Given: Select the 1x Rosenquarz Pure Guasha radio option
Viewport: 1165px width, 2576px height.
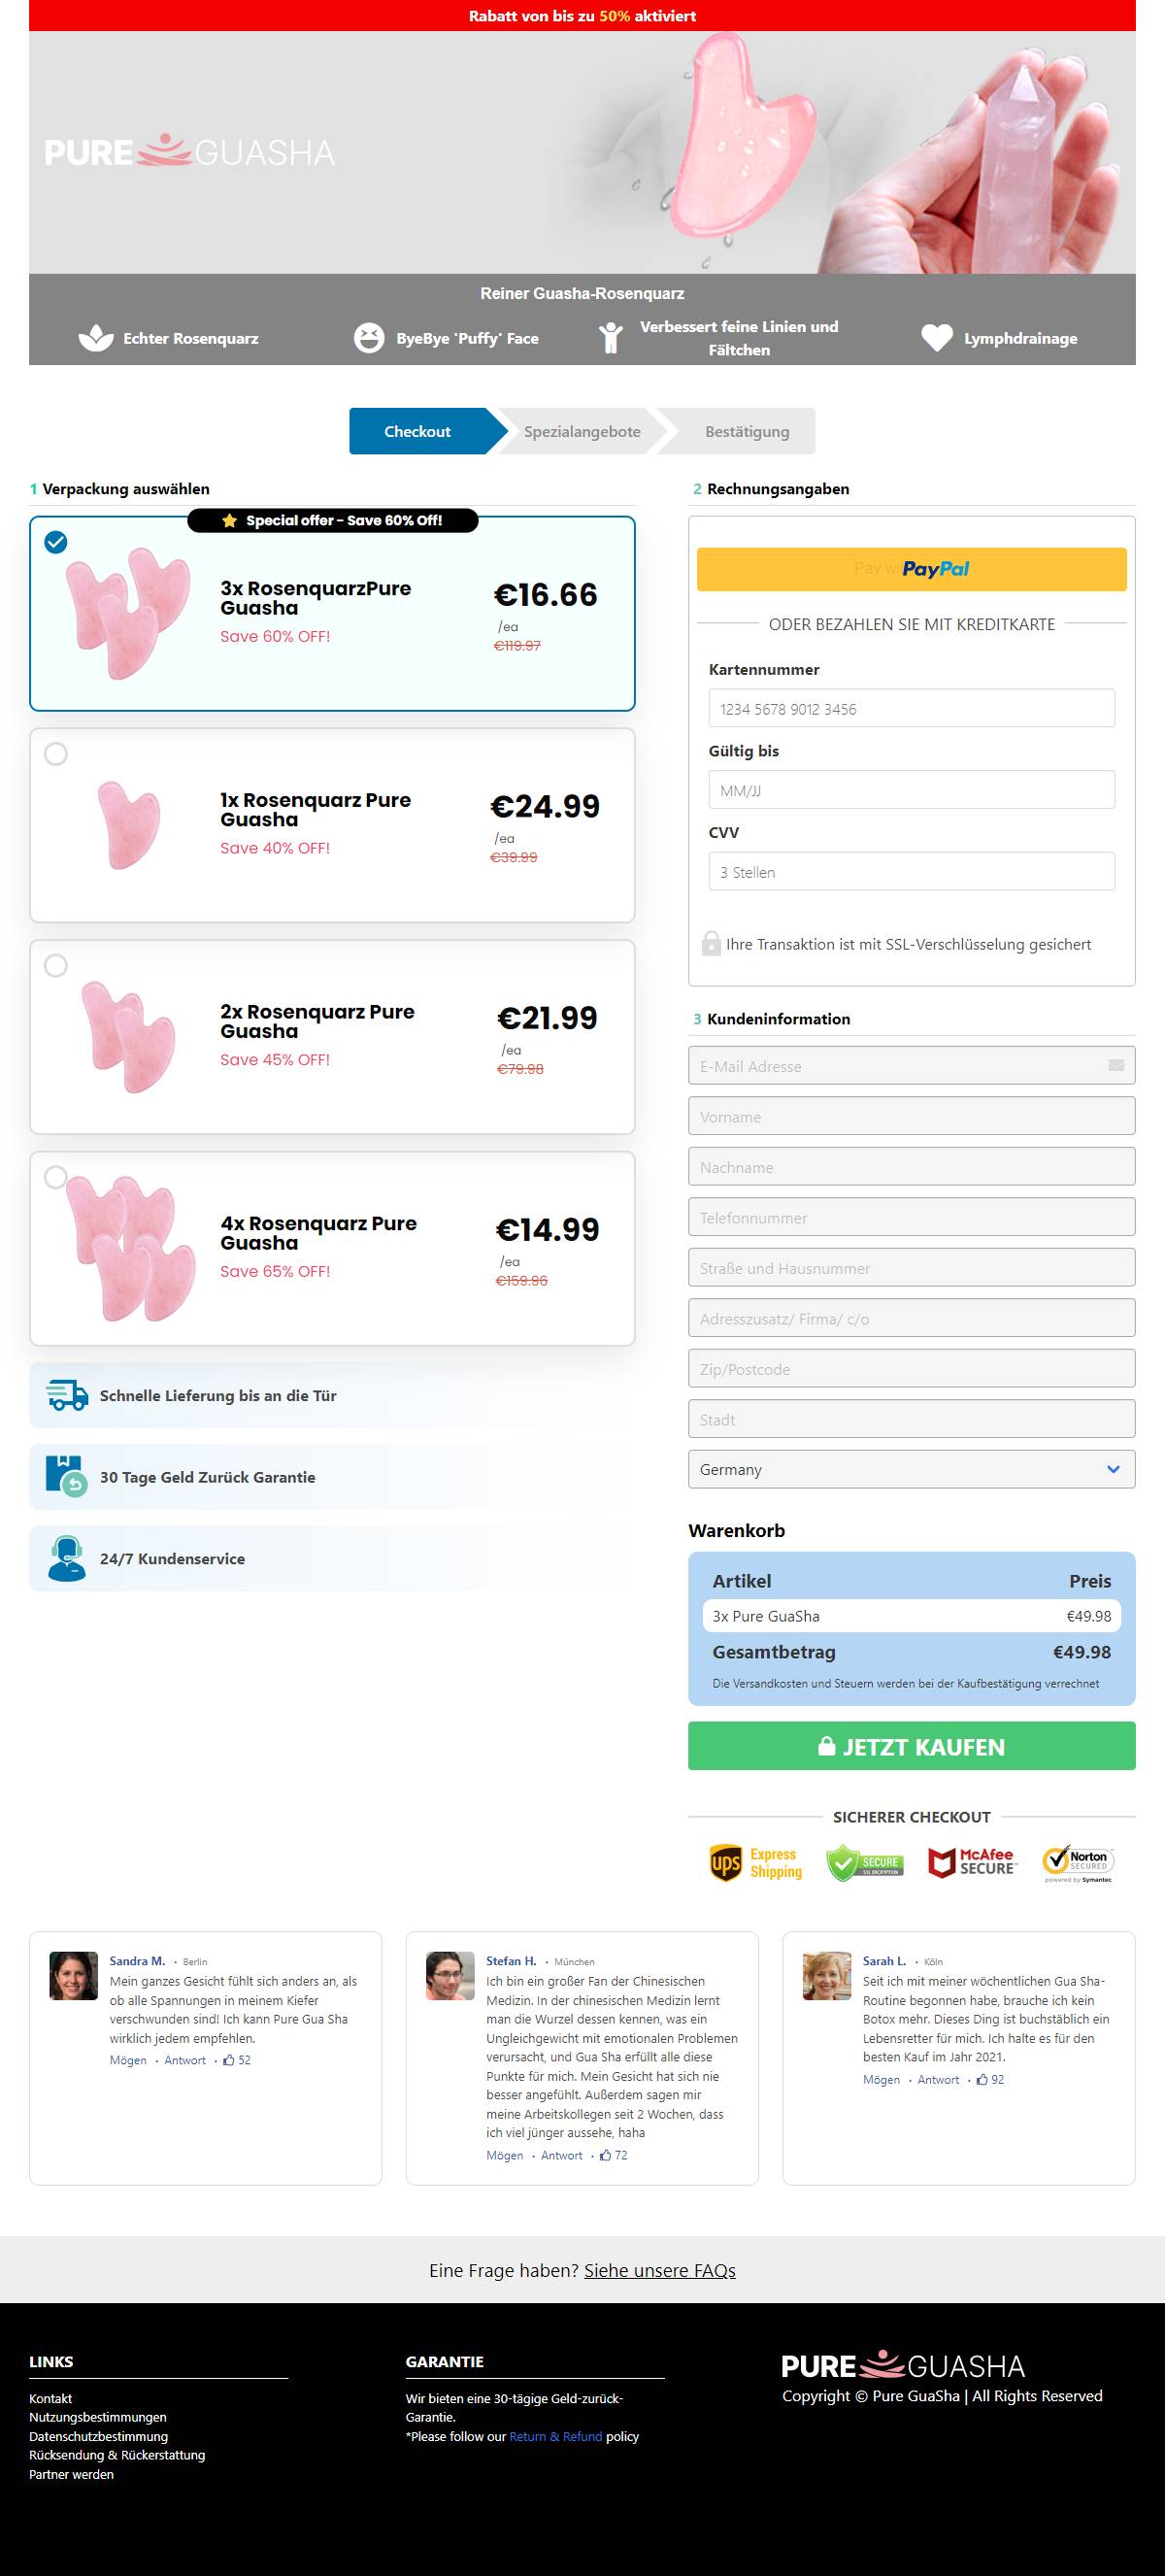Looking at the screenshot, I should click(x=56, y=754).
